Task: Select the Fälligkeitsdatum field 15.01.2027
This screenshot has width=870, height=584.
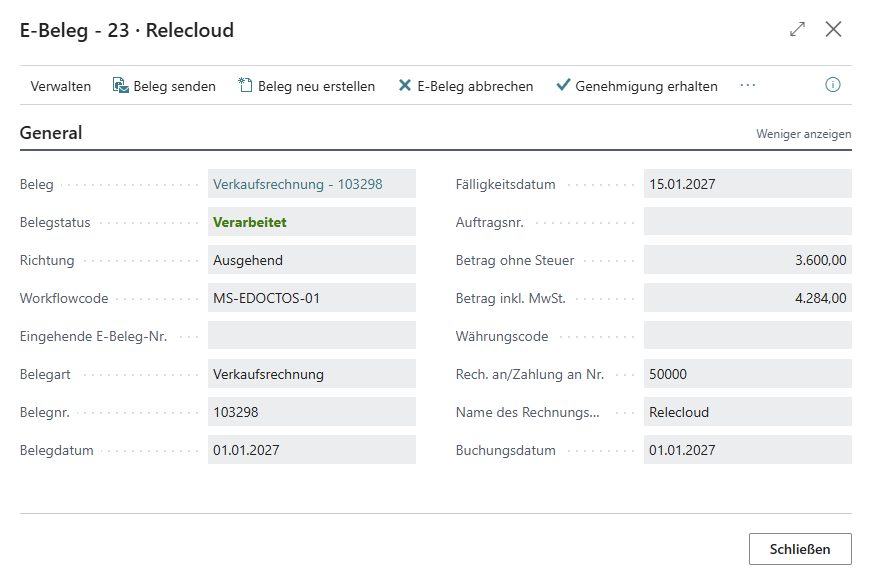Action: 748,184
